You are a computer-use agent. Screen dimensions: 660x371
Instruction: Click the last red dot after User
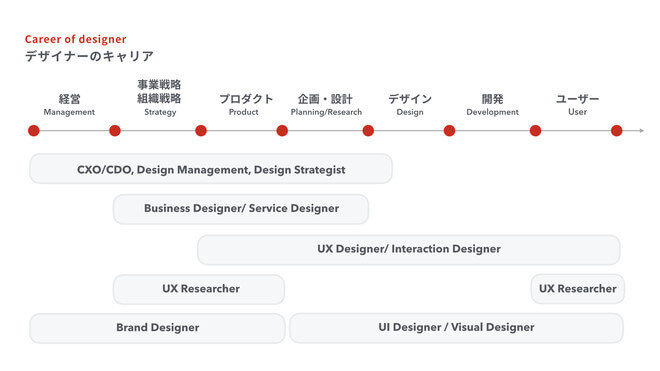pos(617,131)
